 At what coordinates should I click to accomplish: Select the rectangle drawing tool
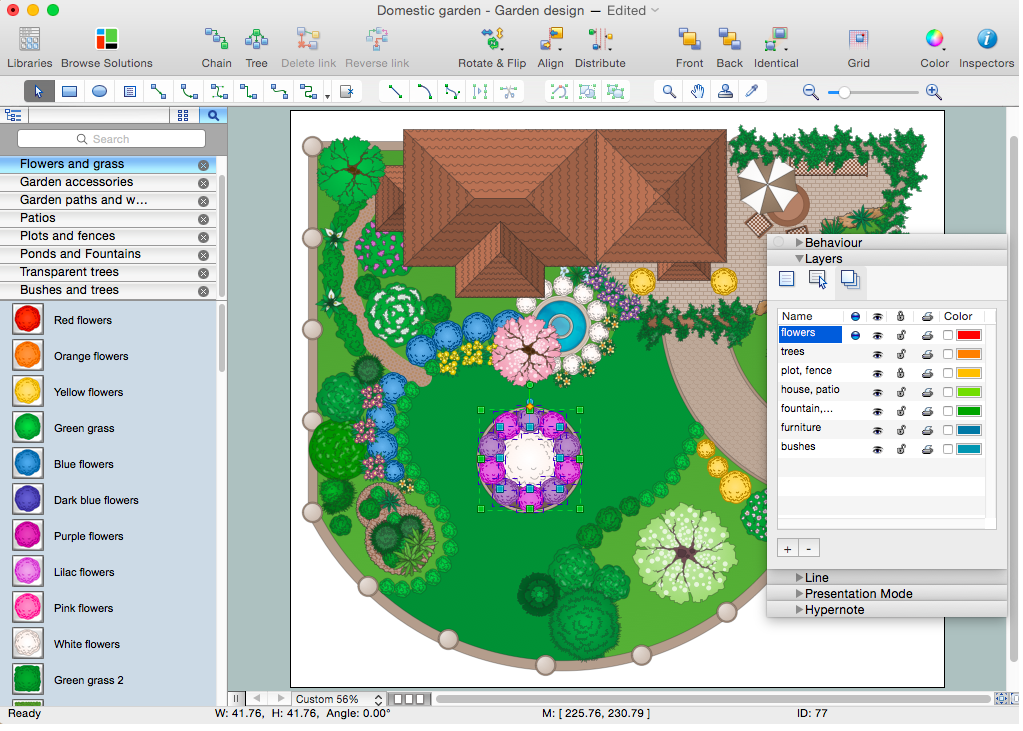point(69,91)
